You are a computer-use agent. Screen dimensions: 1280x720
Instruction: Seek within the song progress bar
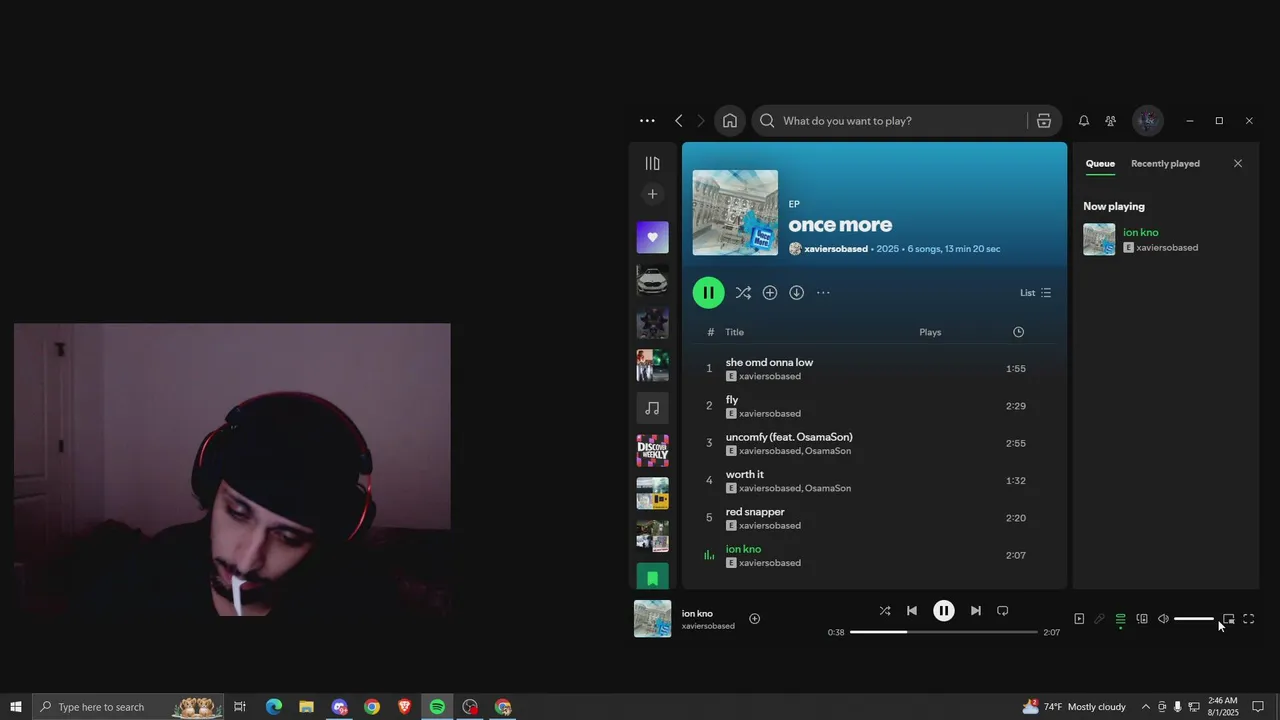click(943, 632)
